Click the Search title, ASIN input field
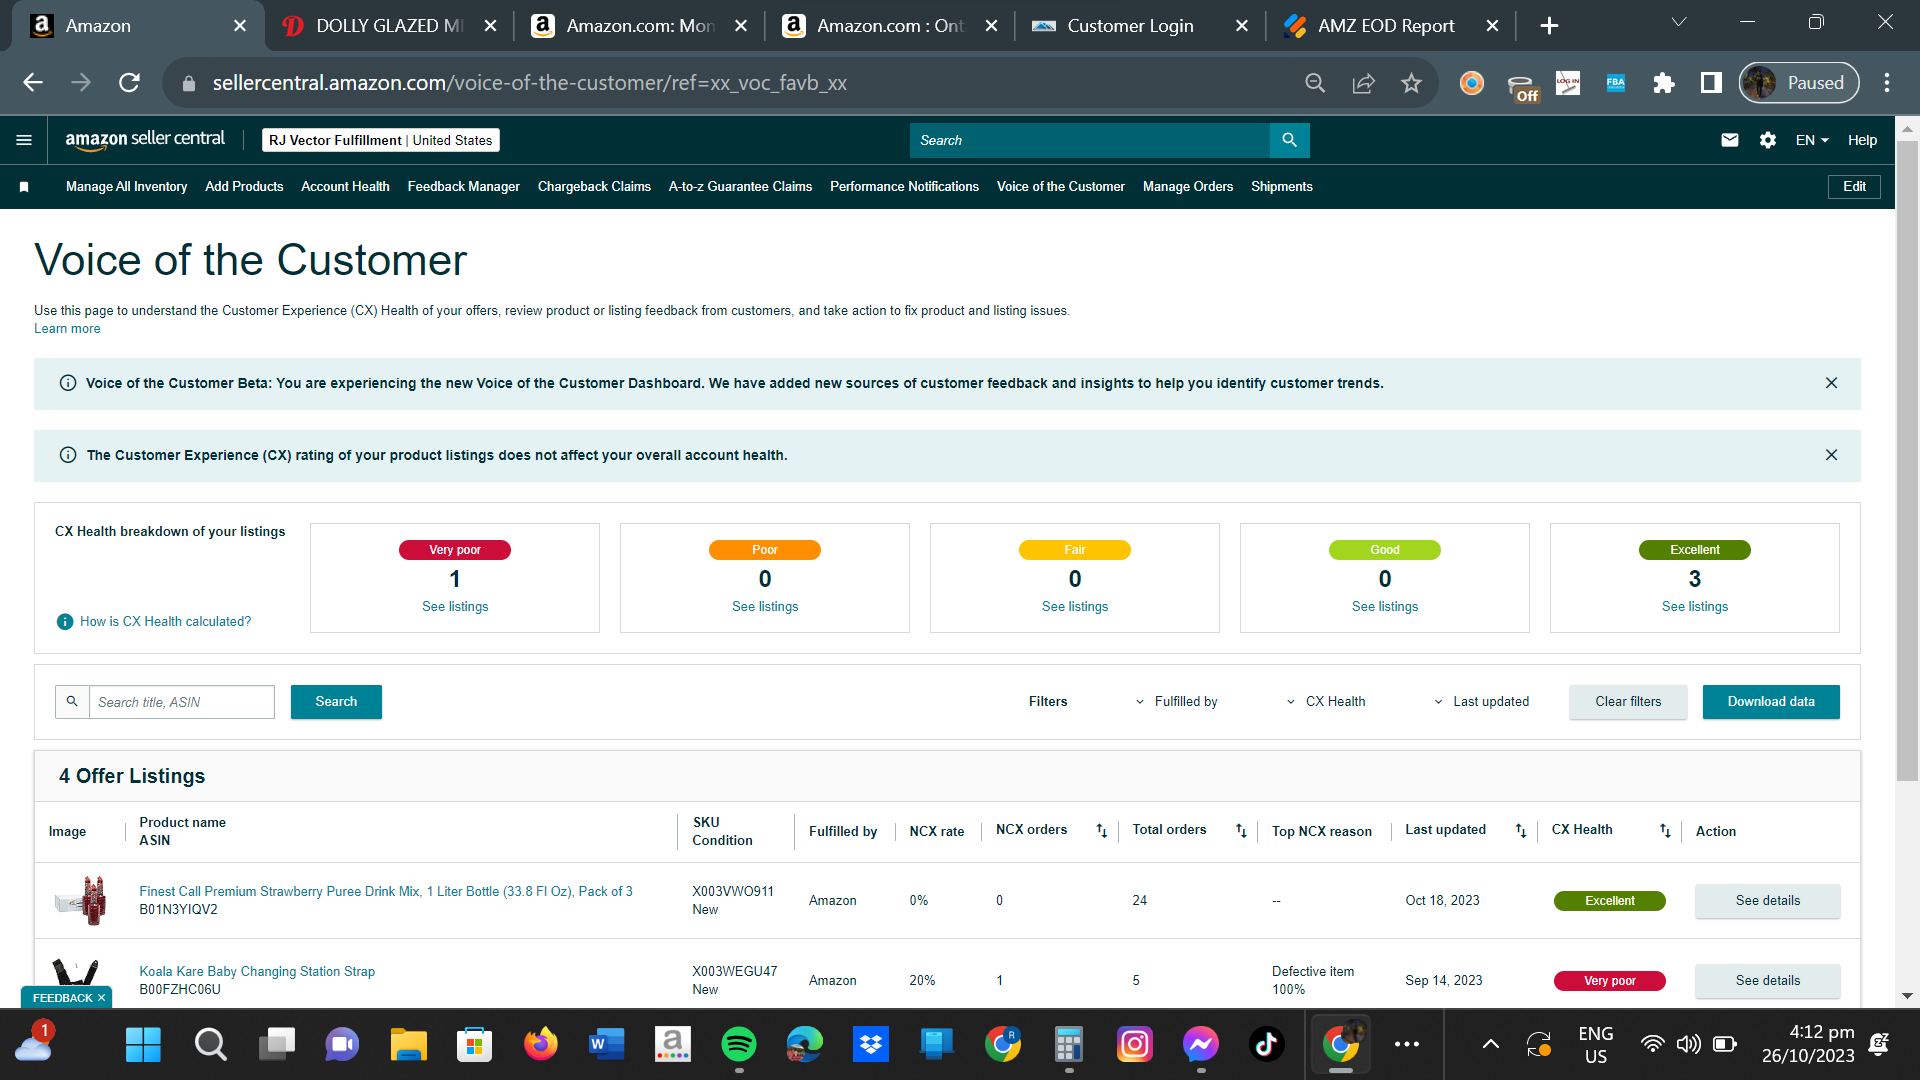Viewport: 1920px width, 1080px height. tap(182, 702)
